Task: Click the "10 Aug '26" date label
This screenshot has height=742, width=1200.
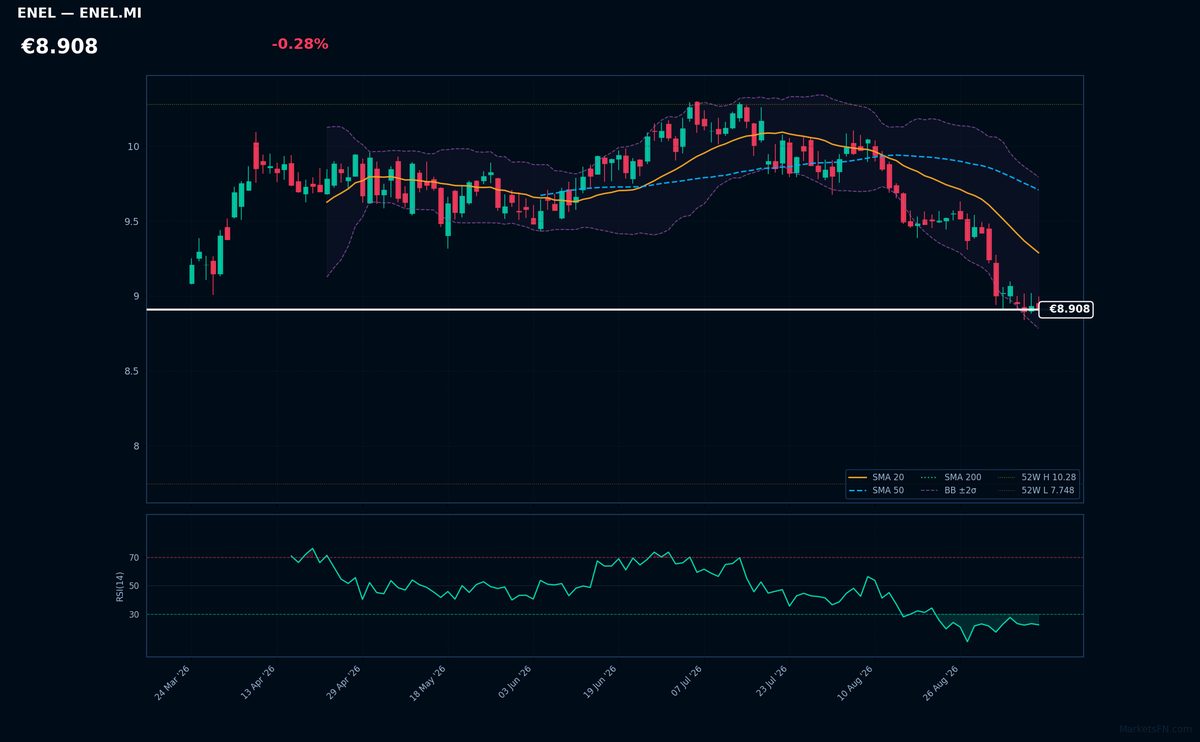Action: 855,683
